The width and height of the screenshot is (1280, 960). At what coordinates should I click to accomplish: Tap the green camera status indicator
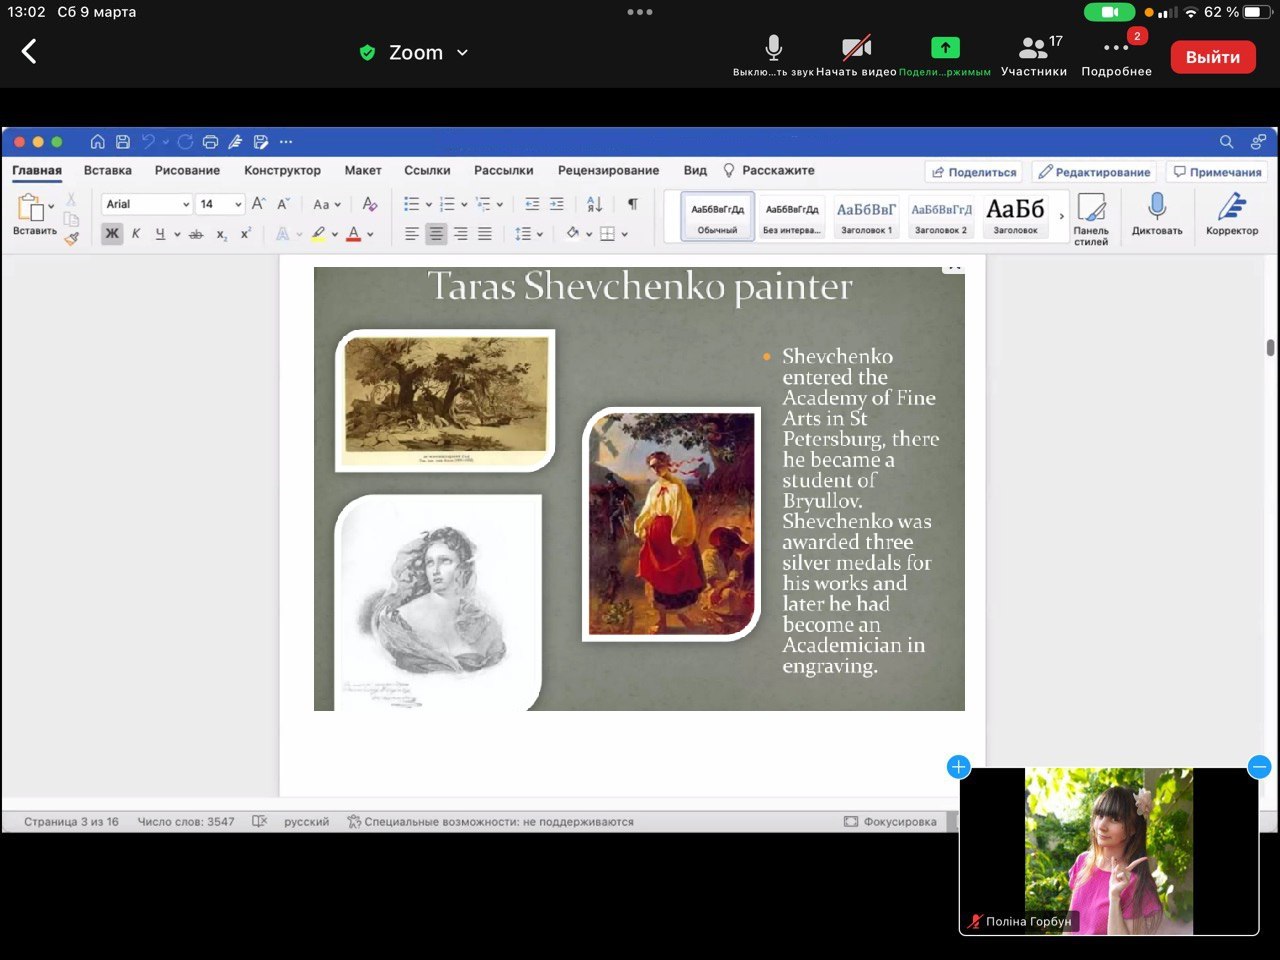[x=1109, y=12]
